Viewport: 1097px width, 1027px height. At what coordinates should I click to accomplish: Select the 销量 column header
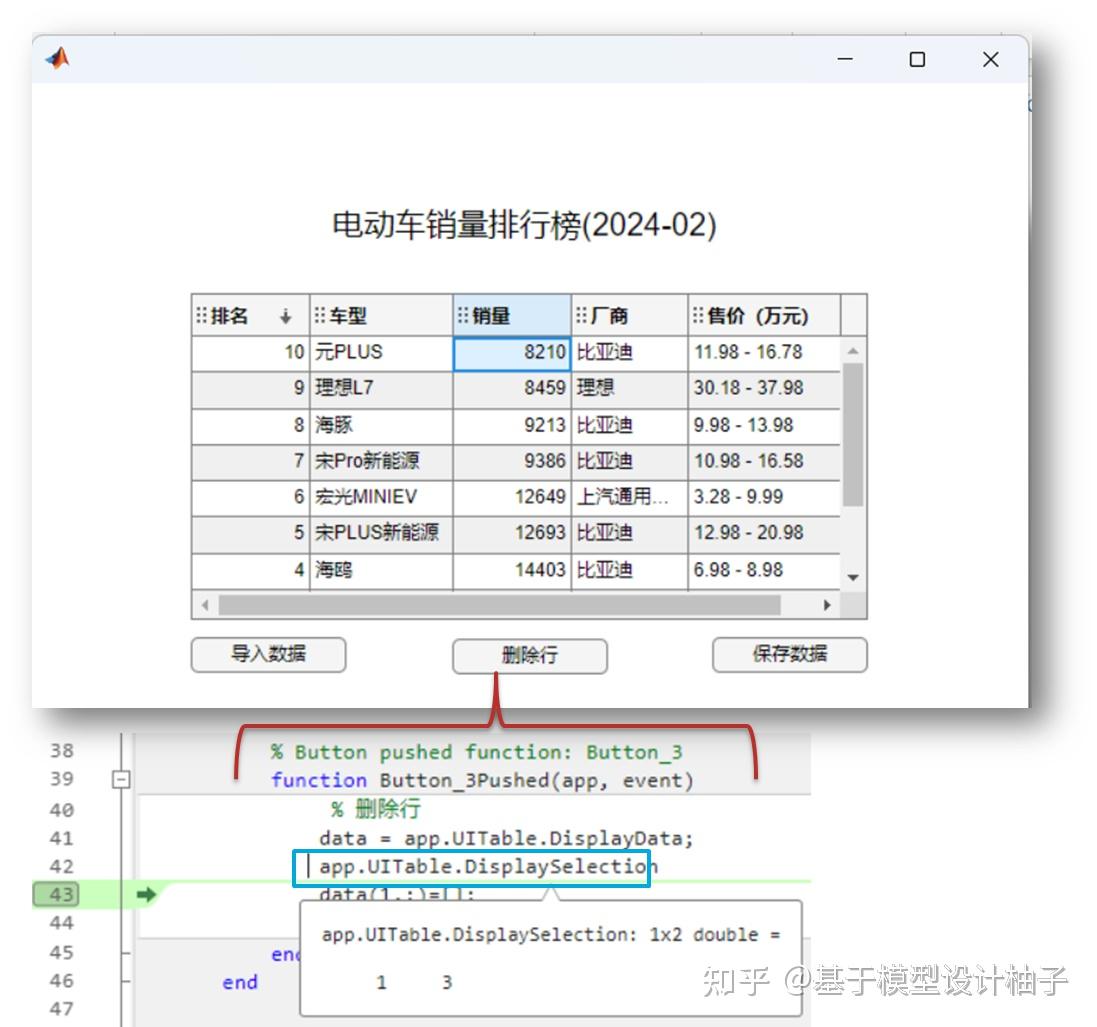pyautogui.click(x=512, y=316)
